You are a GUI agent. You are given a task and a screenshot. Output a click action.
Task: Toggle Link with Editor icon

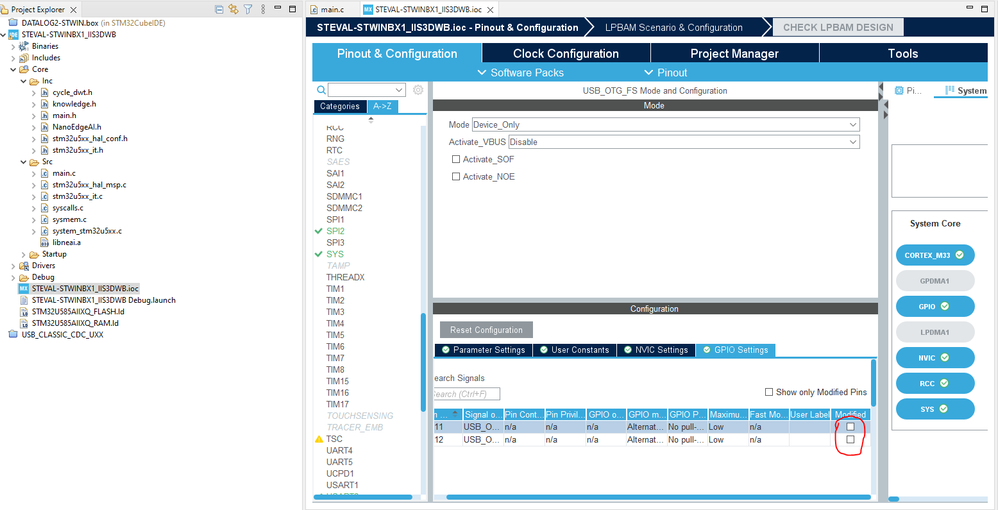233,10
